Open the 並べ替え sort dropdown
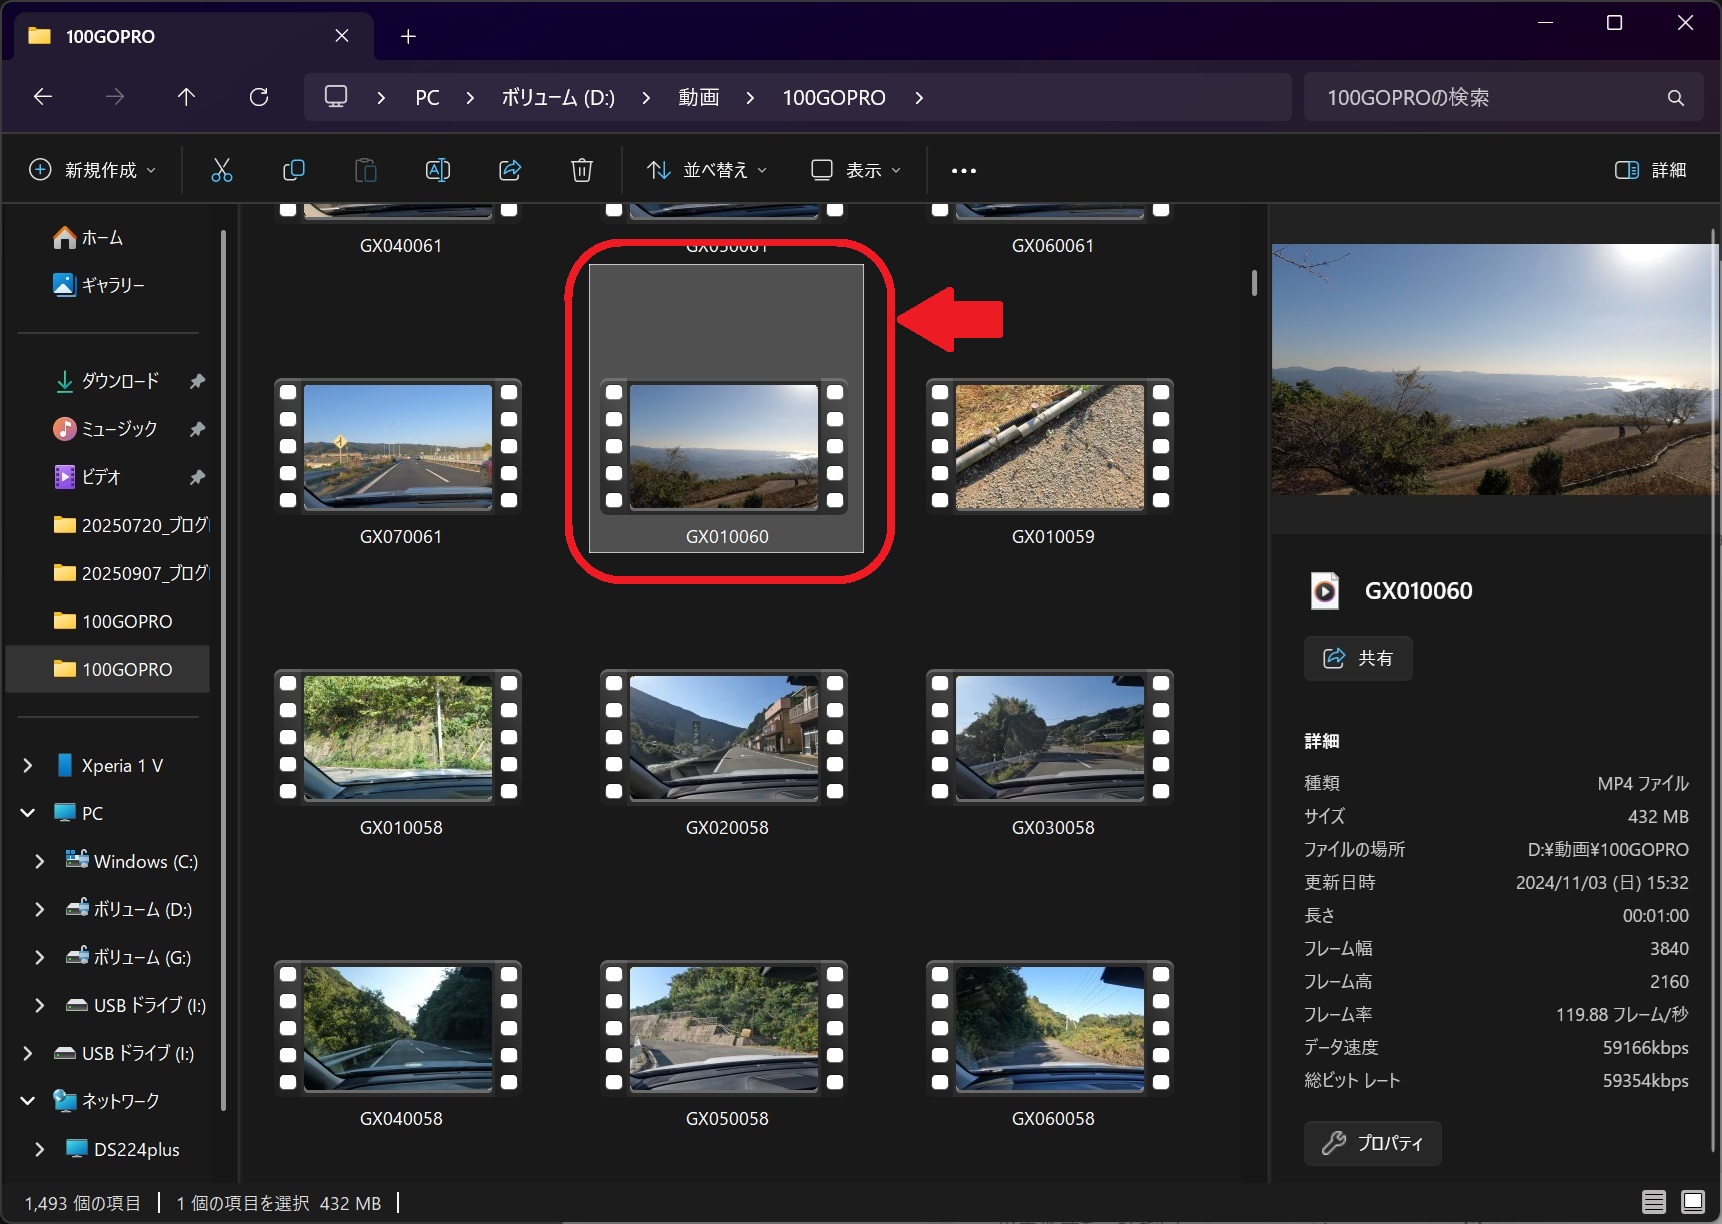 coord(707,170)
